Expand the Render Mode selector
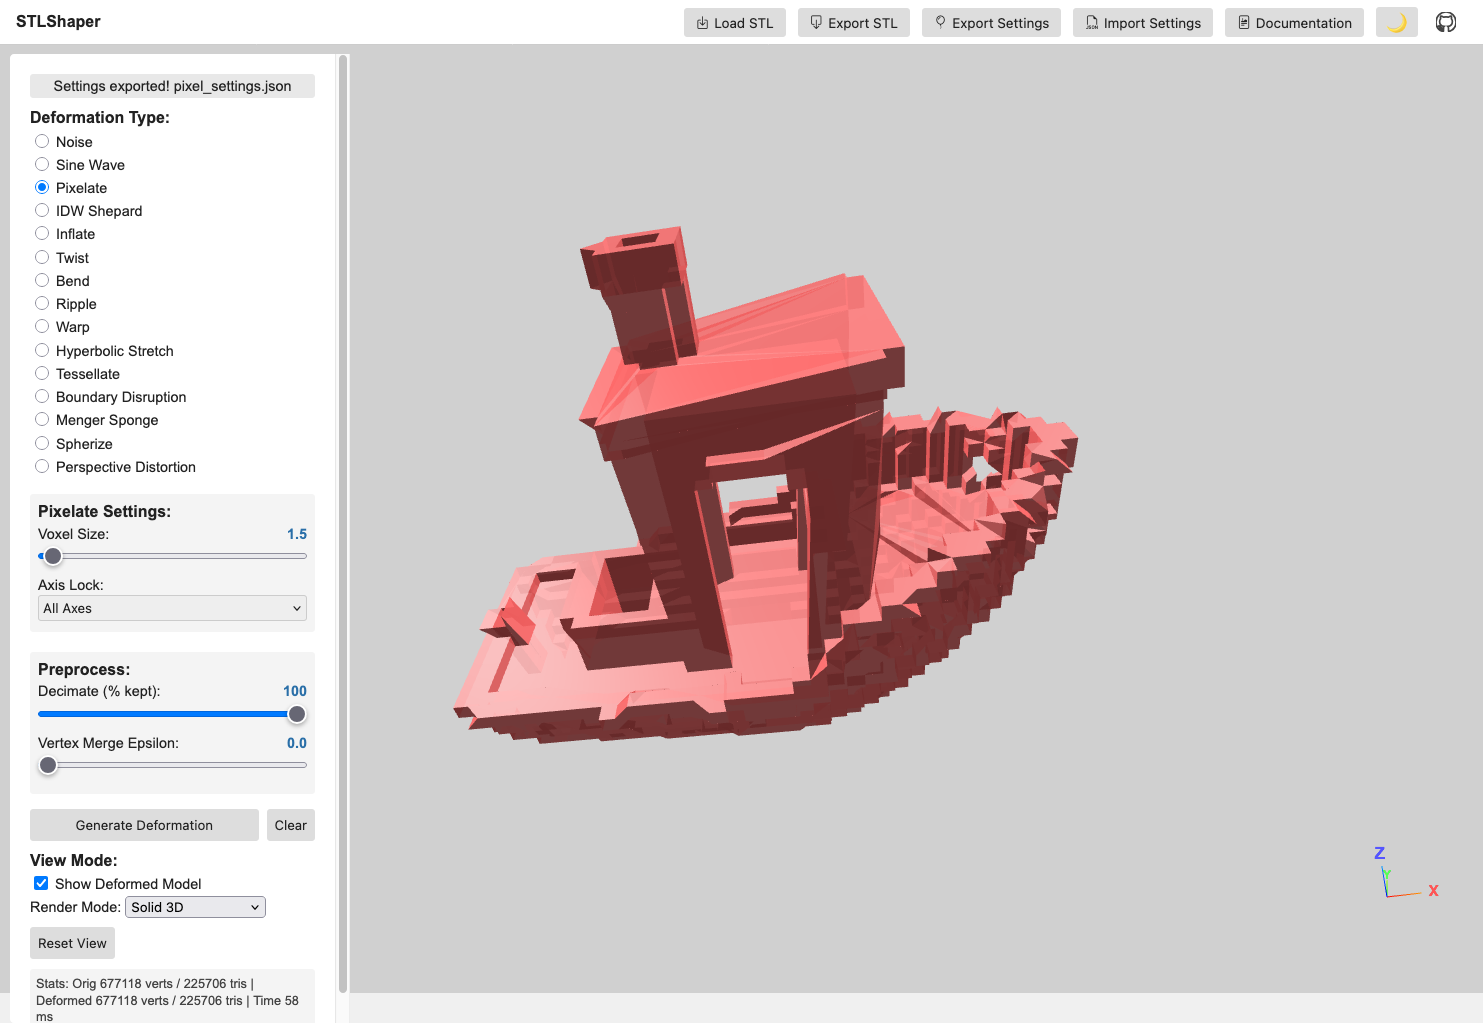Screen dimensions: 1483x1023 pos(196,907)
